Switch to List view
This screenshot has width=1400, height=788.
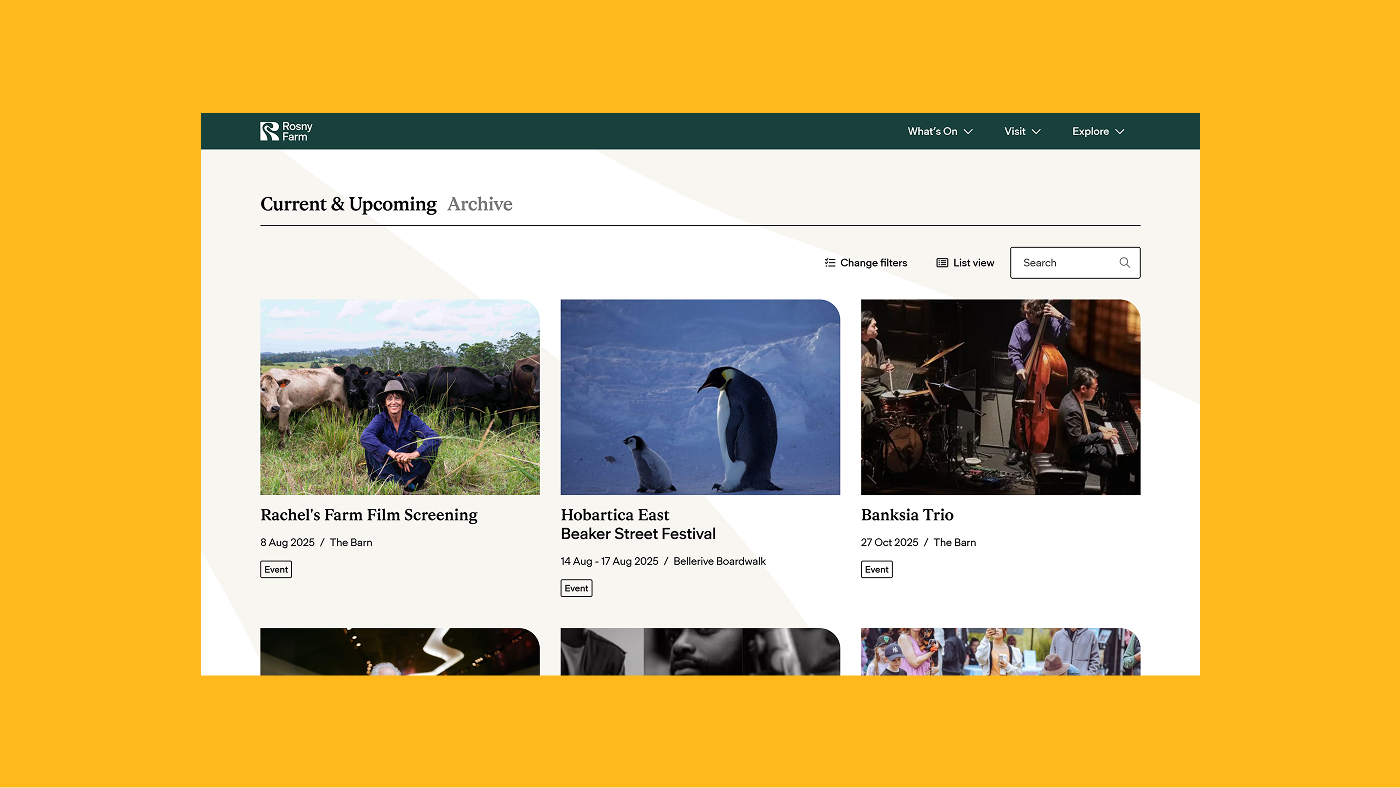965,263
